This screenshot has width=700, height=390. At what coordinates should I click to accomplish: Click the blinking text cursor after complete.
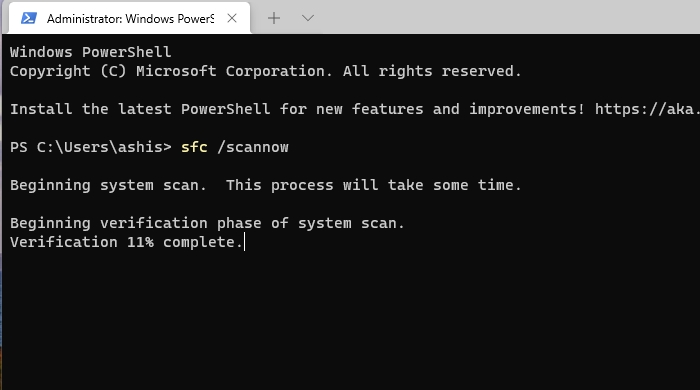coord(245,242)
